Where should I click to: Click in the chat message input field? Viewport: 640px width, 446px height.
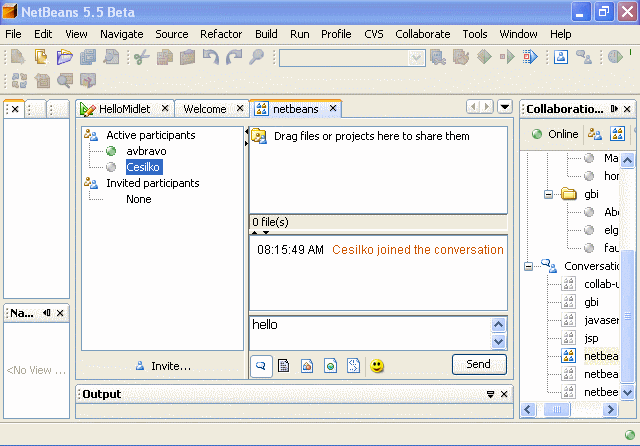(x=370, y=333)
